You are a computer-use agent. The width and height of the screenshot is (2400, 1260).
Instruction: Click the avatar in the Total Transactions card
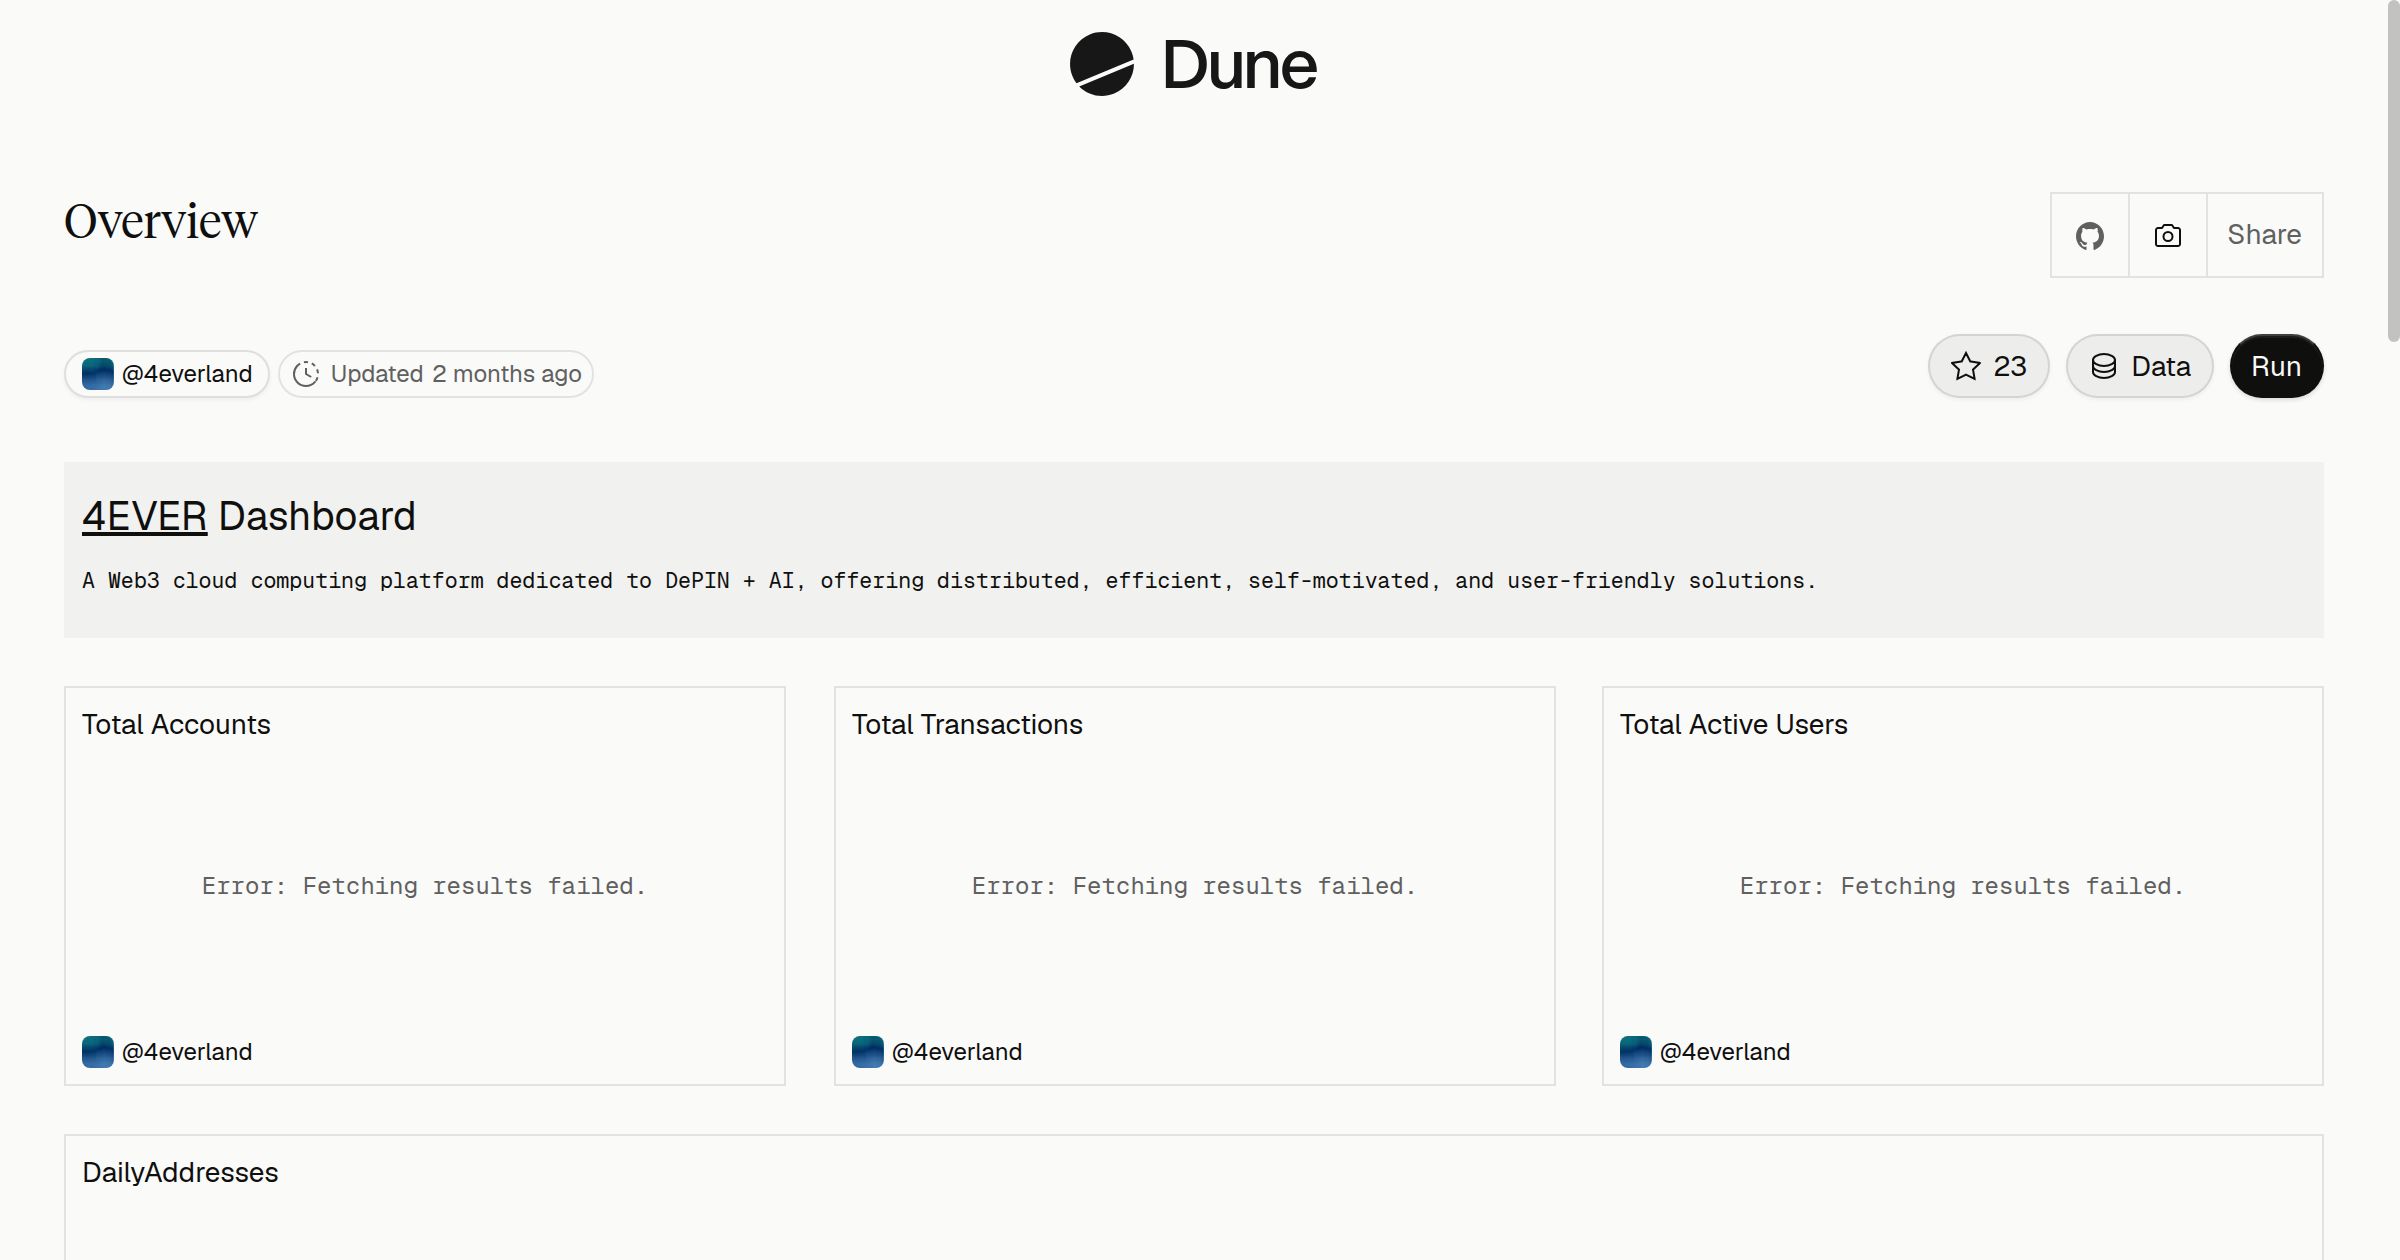[x=867, y=1052]
